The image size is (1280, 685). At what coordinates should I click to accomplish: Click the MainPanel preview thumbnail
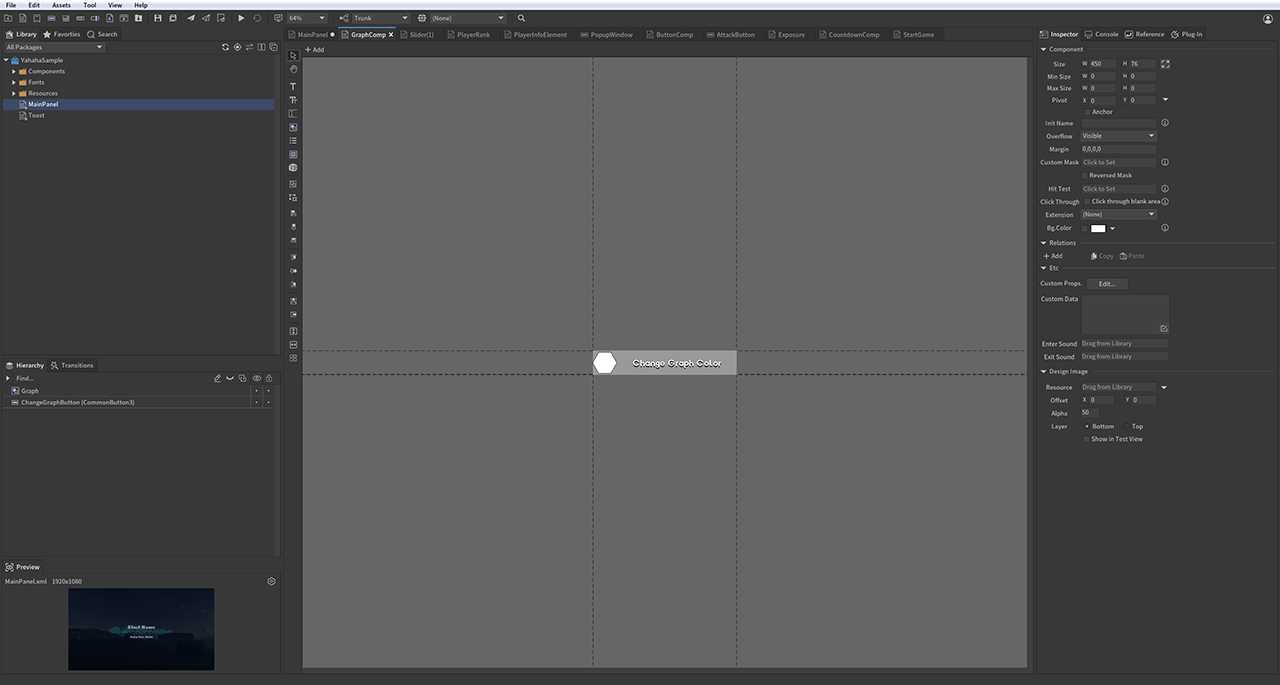click(x=141, y=628)
